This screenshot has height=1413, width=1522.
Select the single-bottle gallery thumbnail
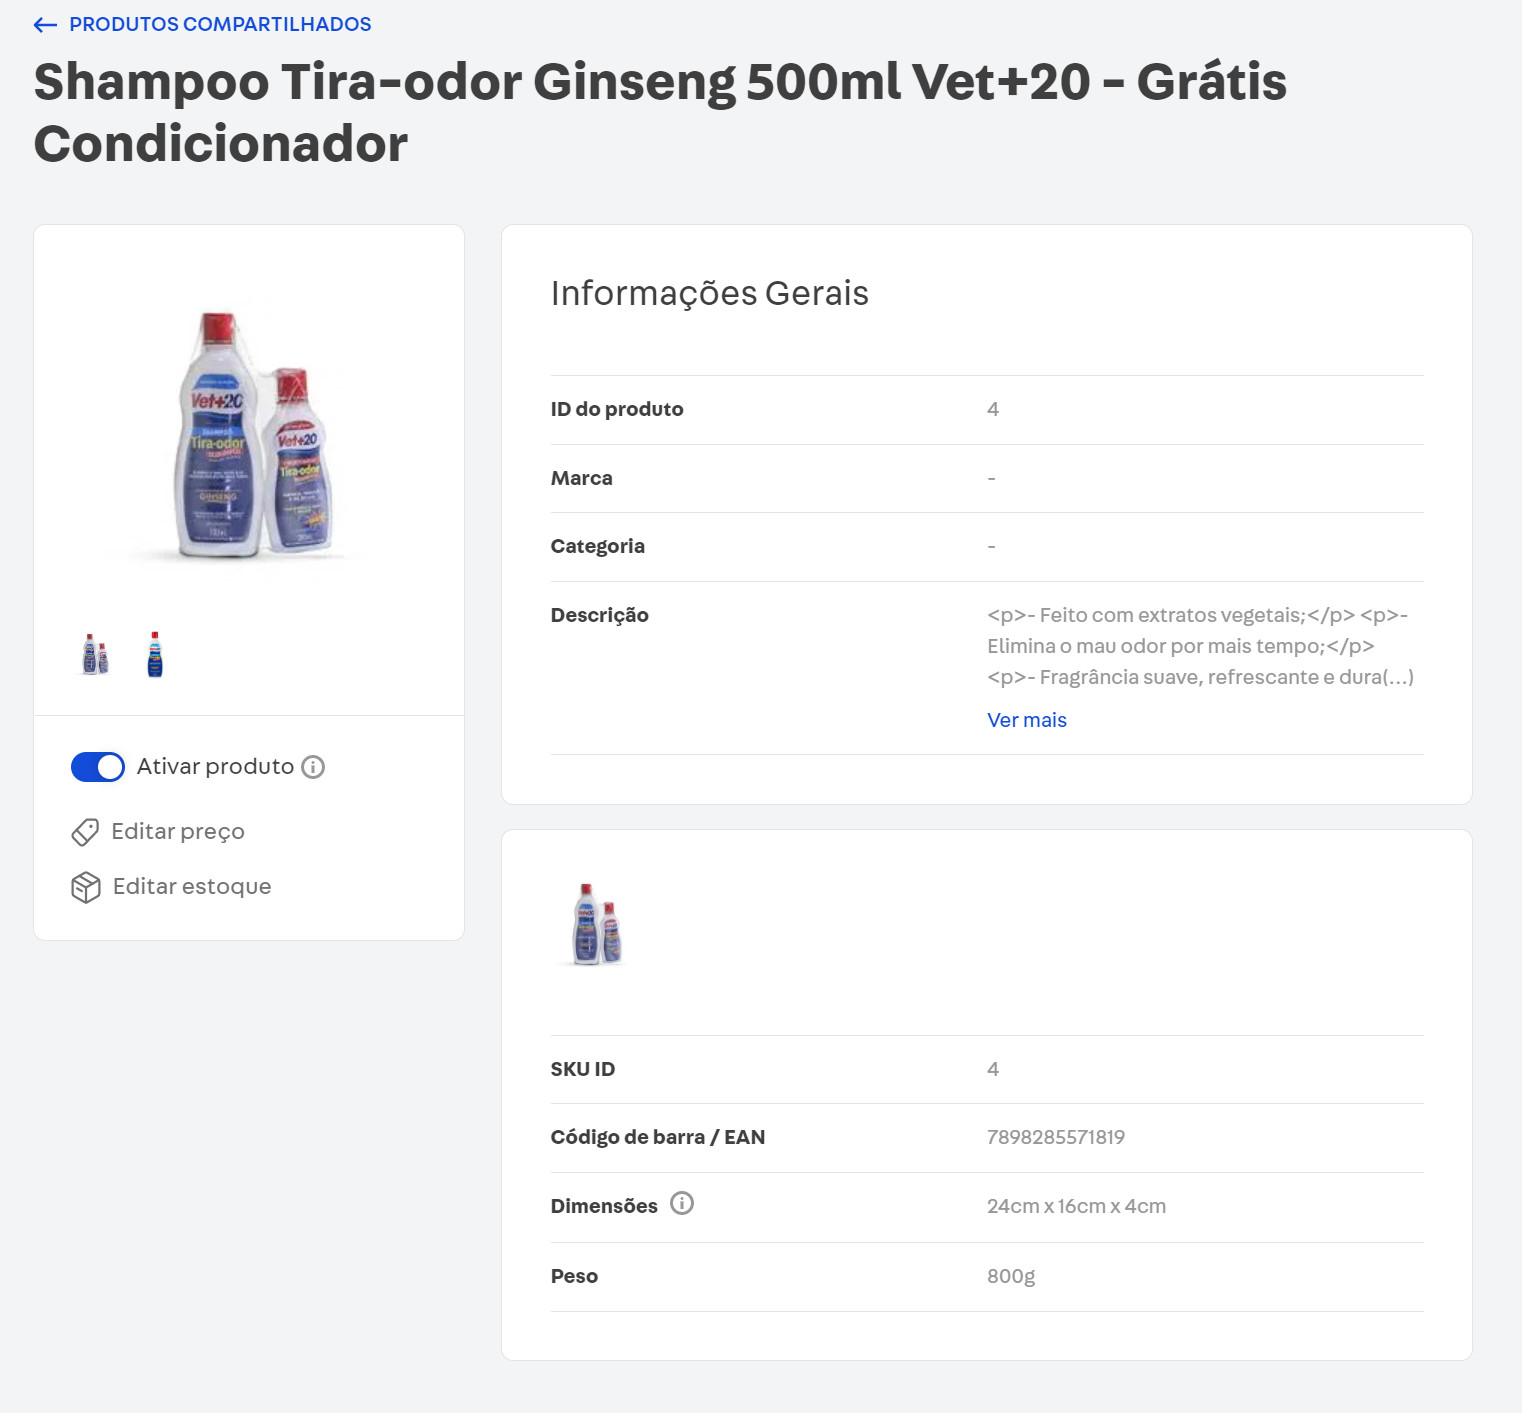click(155, 655)
